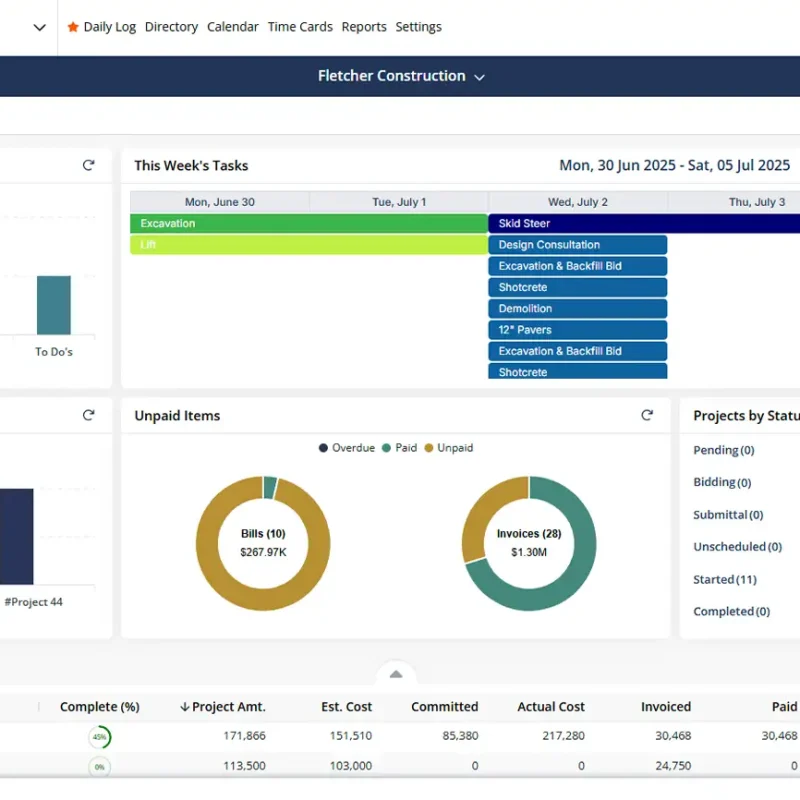Click Committed value 85,380
The width and height of the screenshot is (800, 800).
coord(460,736)
